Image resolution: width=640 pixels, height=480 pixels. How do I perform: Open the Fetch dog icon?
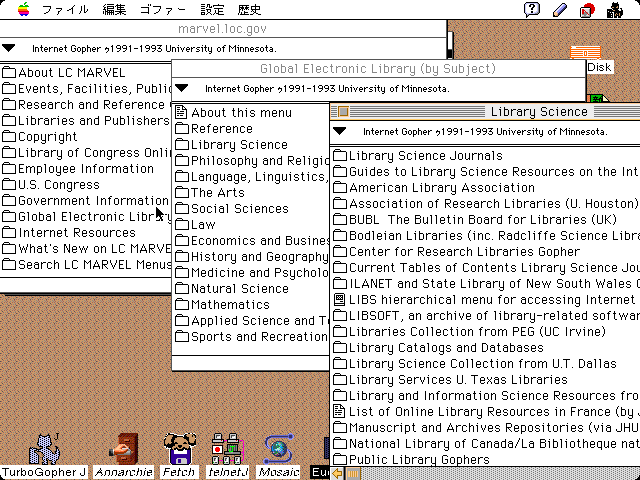179,447
